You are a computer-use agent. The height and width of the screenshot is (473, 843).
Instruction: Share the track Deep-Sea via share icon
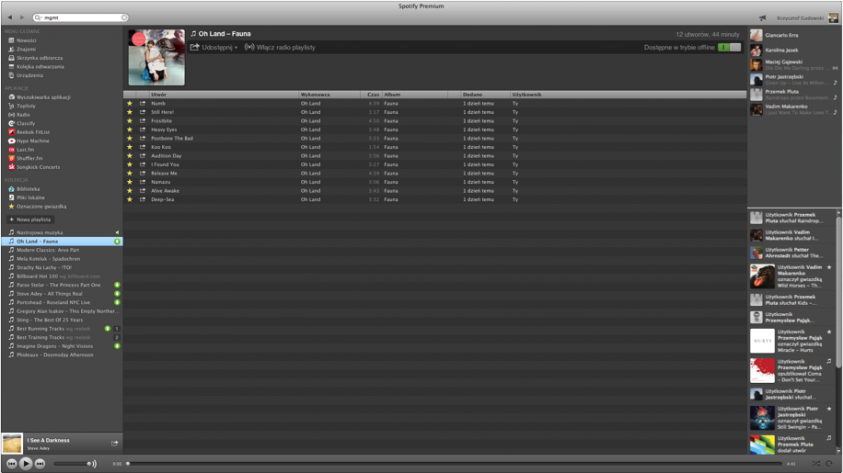142,199
